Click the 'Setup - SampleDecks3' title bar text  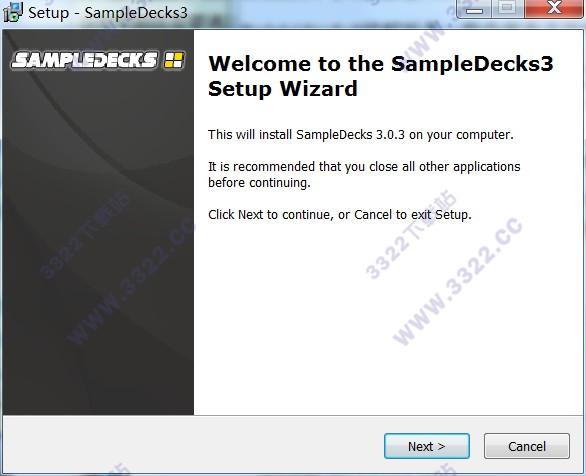click(108, 13)
